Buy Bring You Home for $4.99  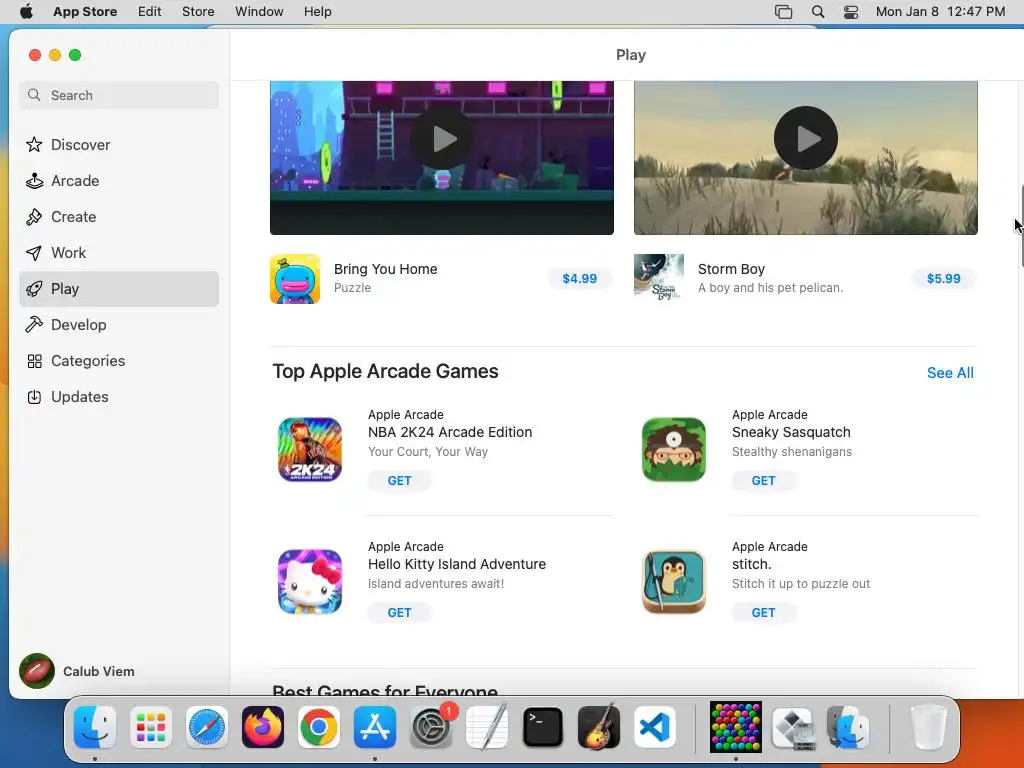coord(580,279)
